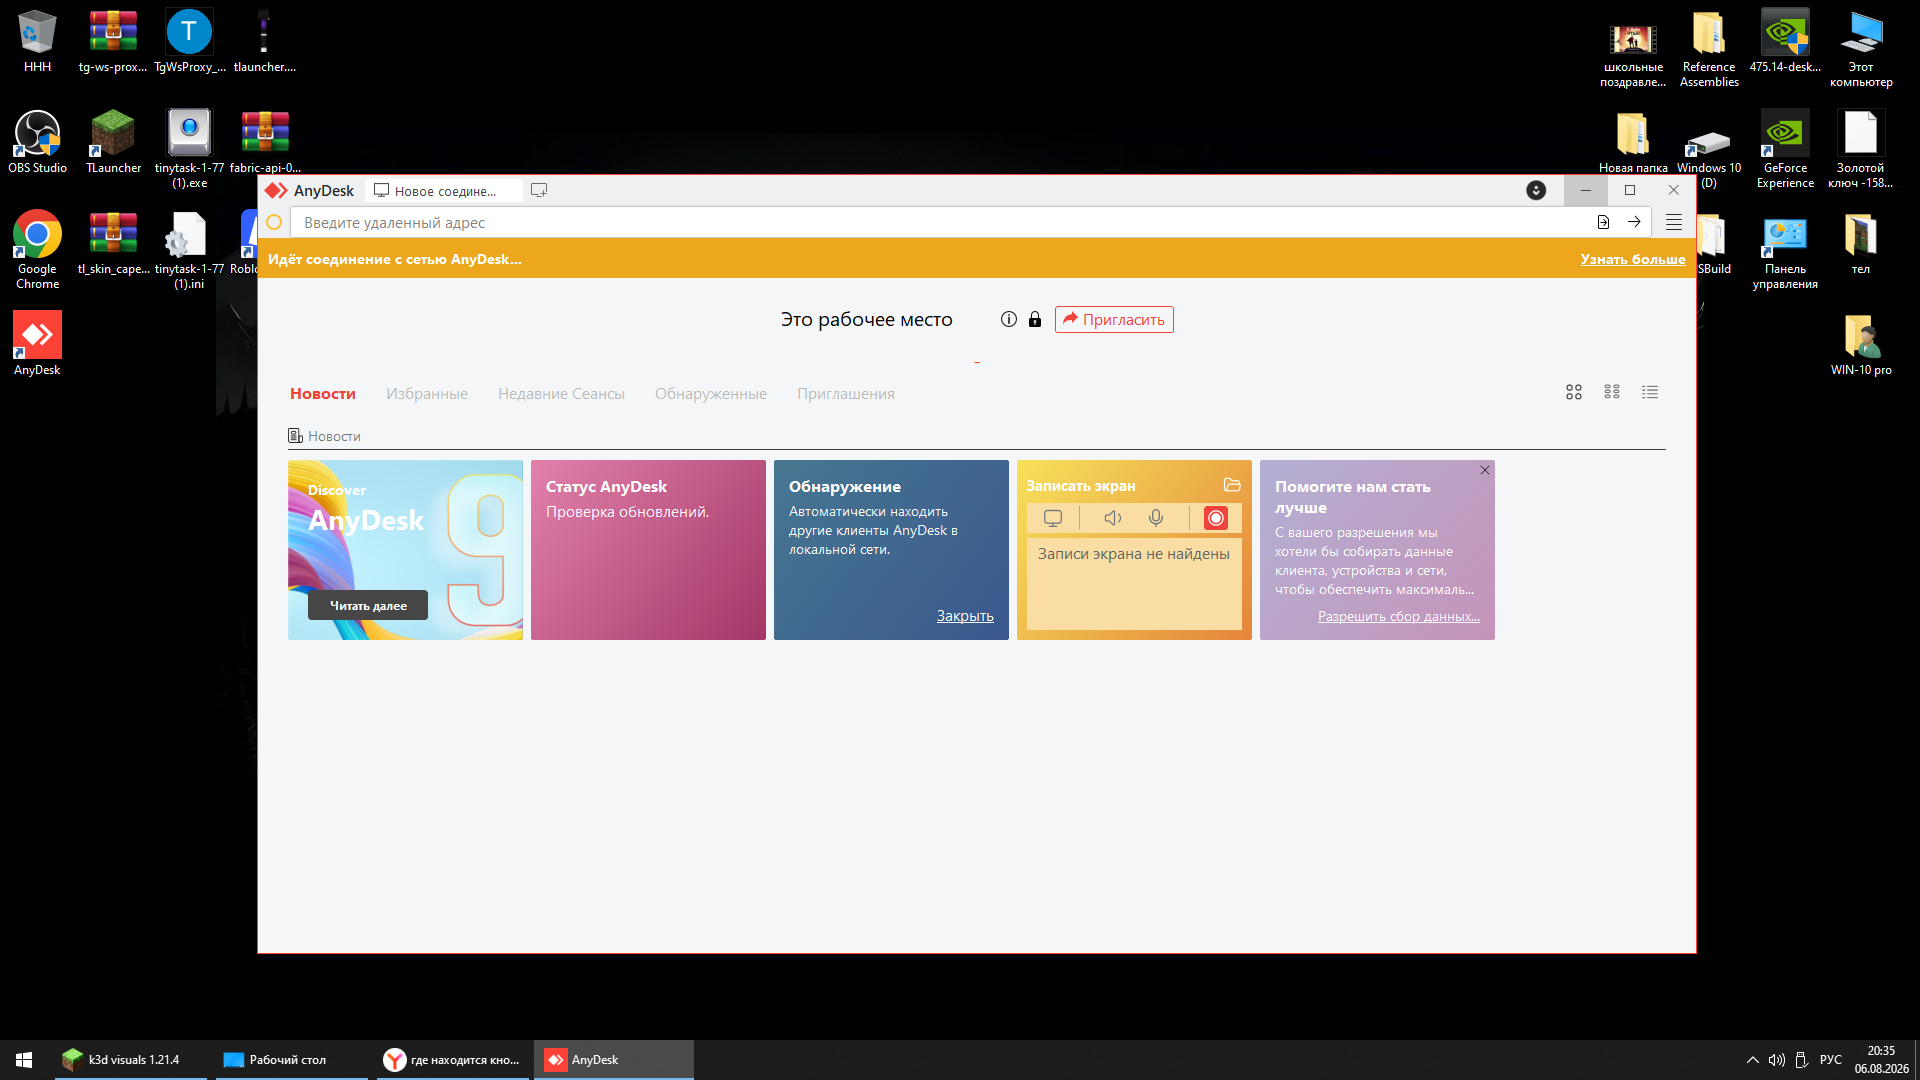Click 'Разрешить сбор данных...' link

[1399, 616]
